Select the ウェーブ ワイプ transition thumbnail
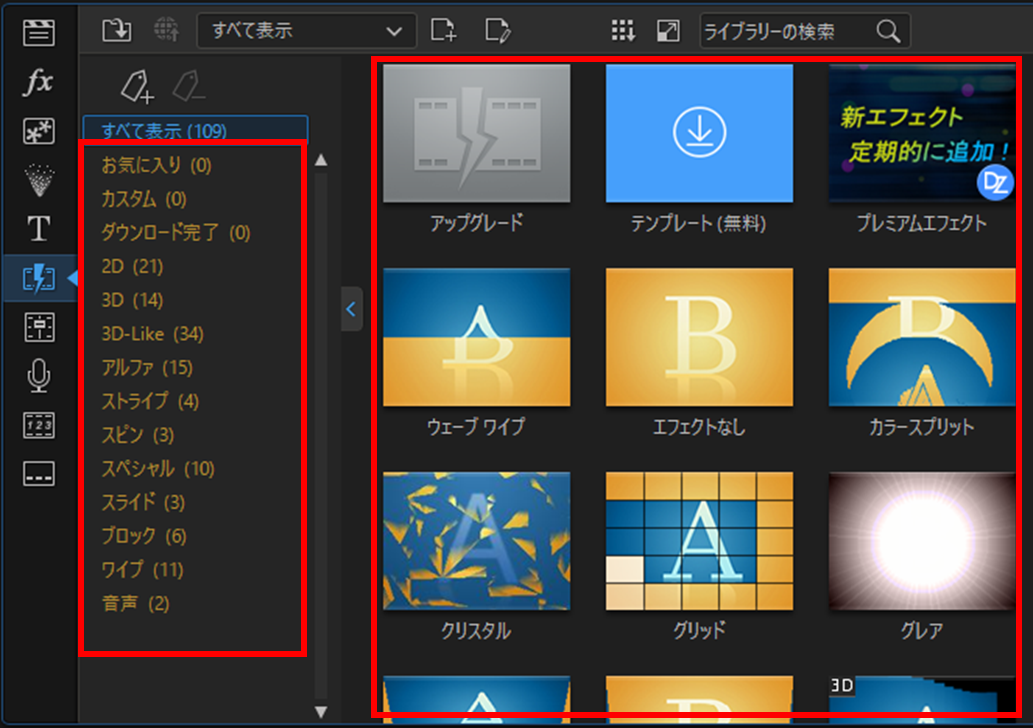The height and width of the screenshot is (728, 1033). click(476, 337)
